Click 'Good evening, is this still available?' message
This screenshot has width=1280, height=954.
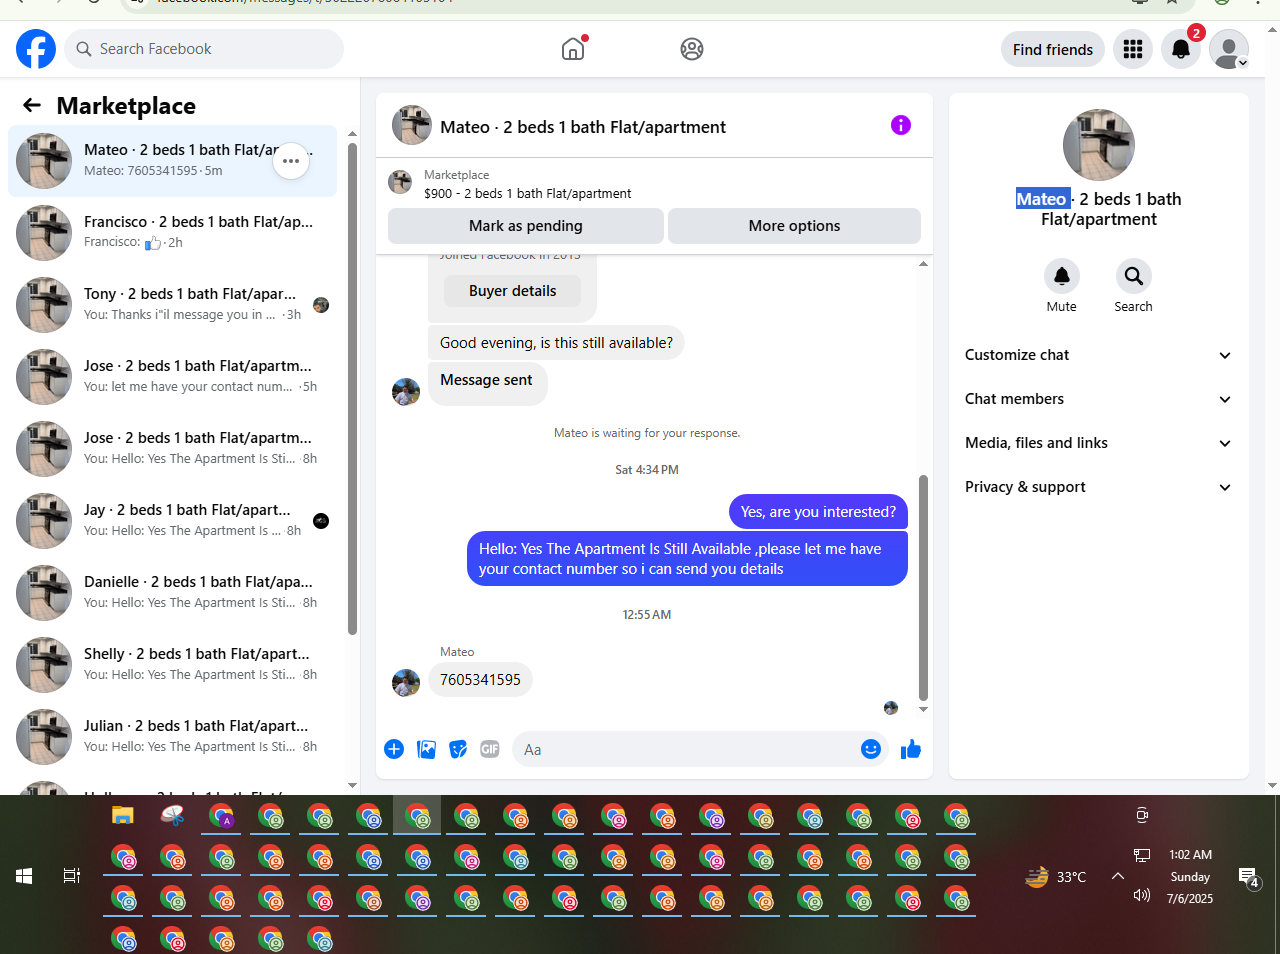[x=556, y=343]
